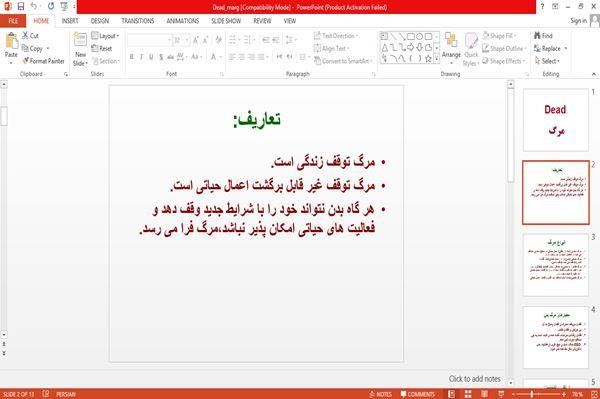Open the Shape Fill dropdown
The image size is (600, 399).
(499, 36)
